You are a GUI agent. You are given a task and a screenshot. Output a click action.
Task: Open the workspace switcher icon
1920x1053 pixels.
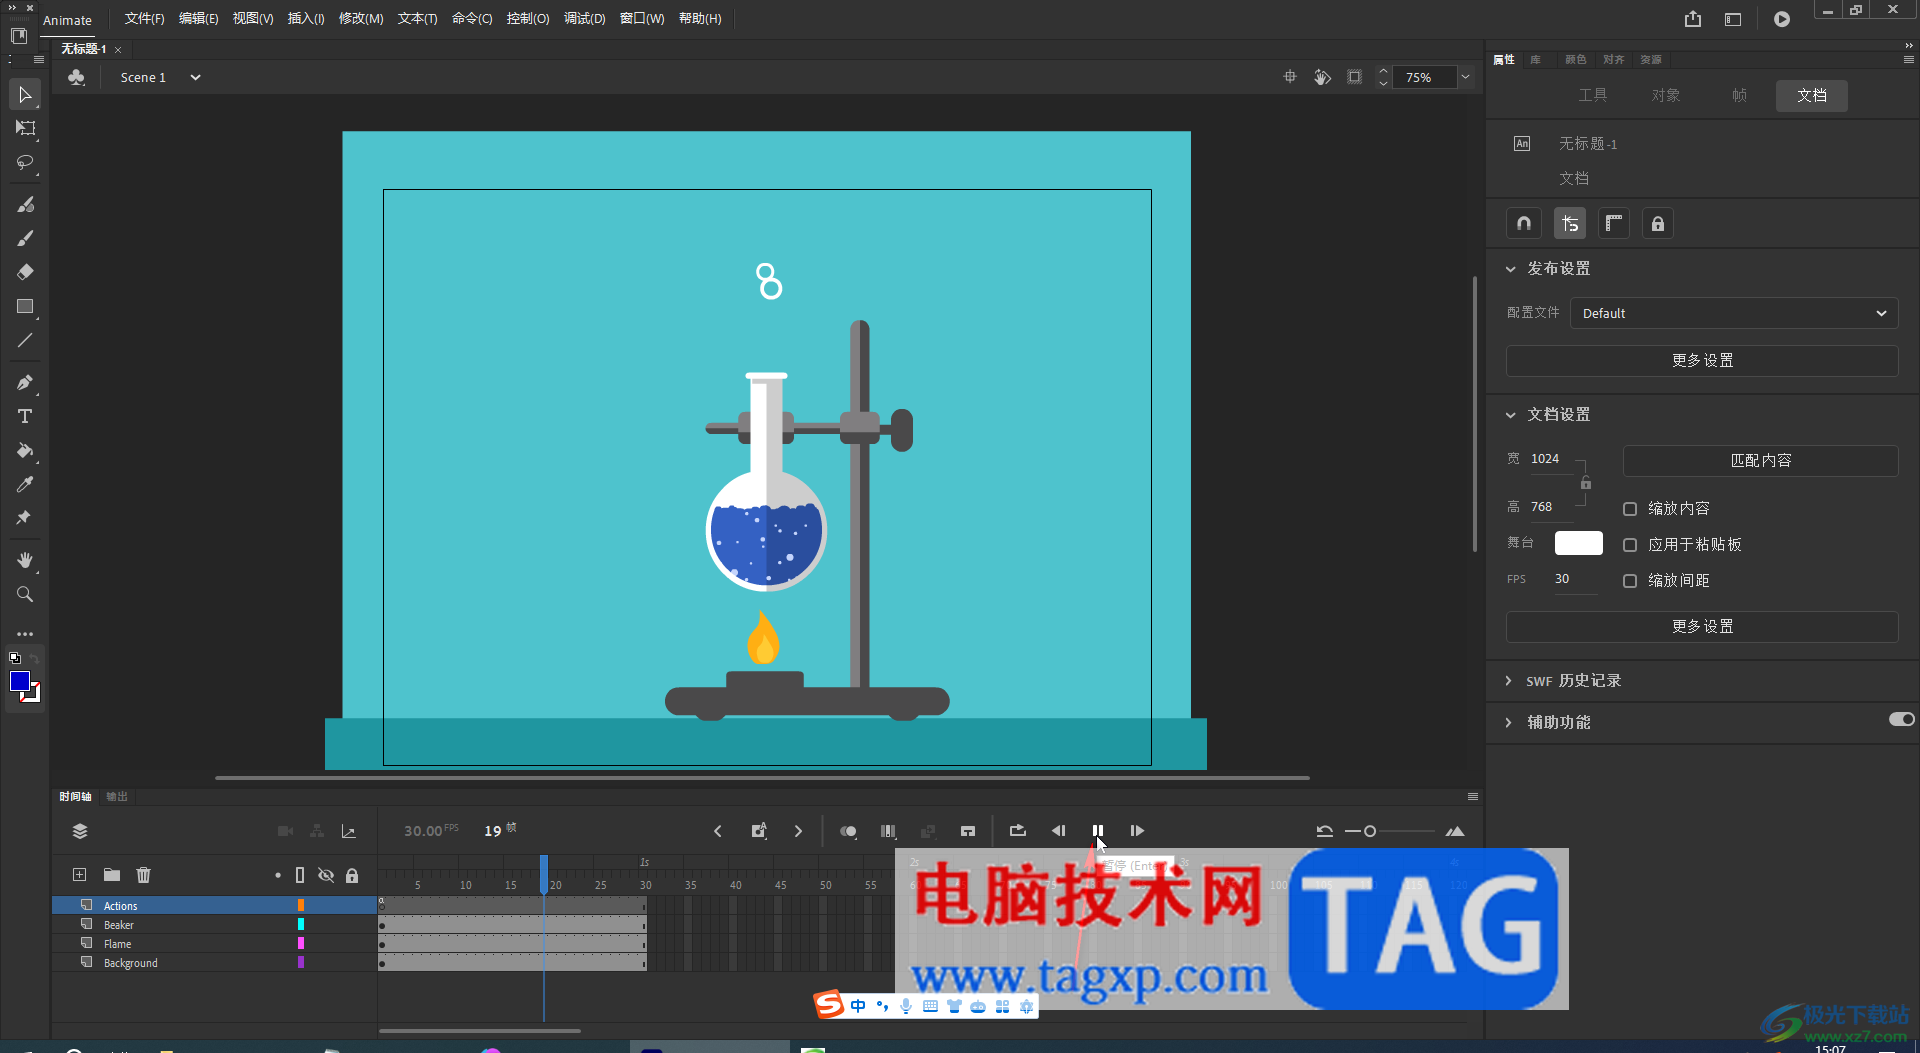coord(1733,19)
